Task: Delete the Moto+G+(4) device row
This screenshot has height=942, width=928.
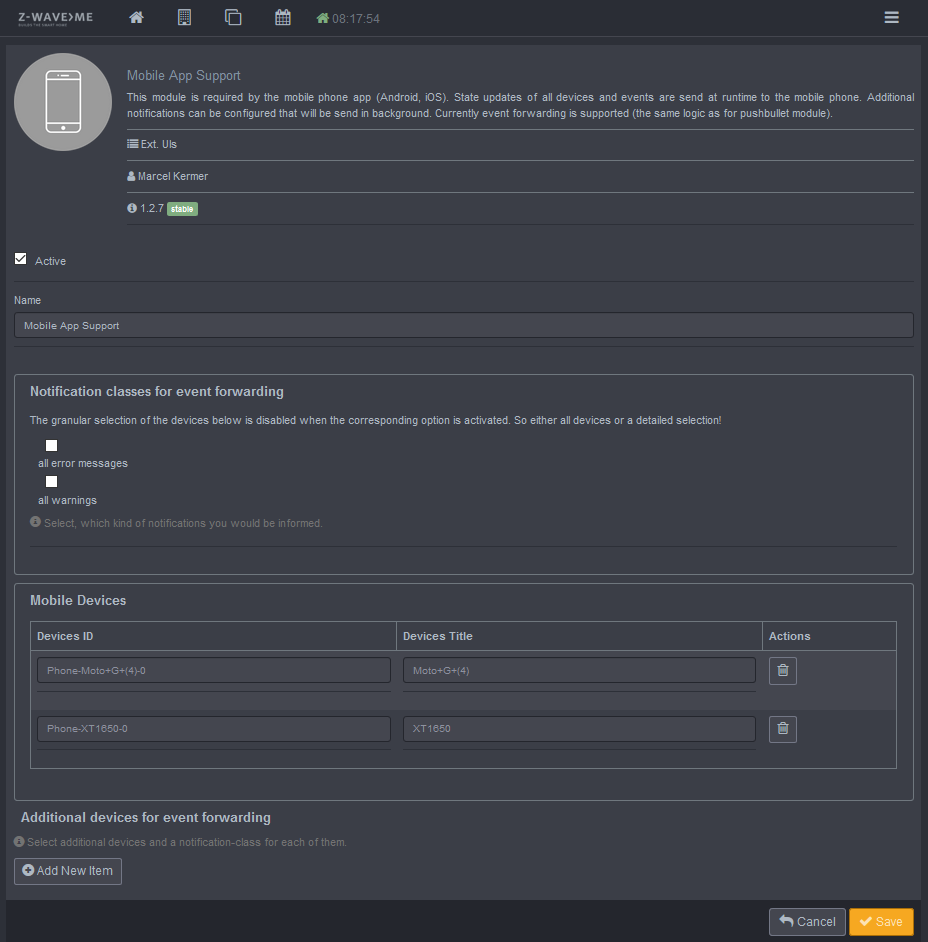Action: 783,670
